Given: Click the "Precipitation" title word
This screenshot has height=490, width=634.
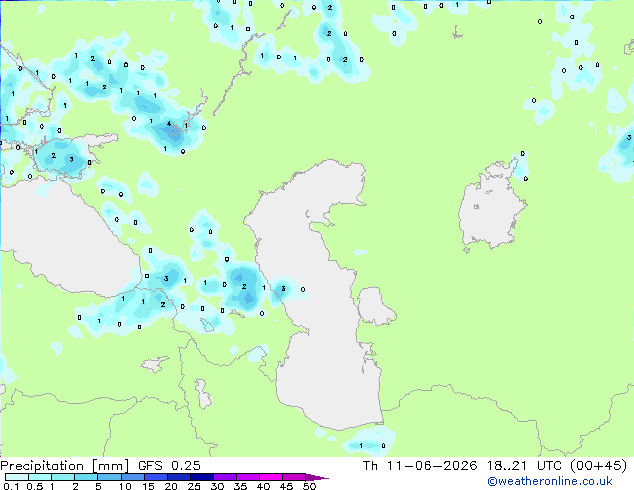Looking at the screenshot, I should tap(42, 466).
